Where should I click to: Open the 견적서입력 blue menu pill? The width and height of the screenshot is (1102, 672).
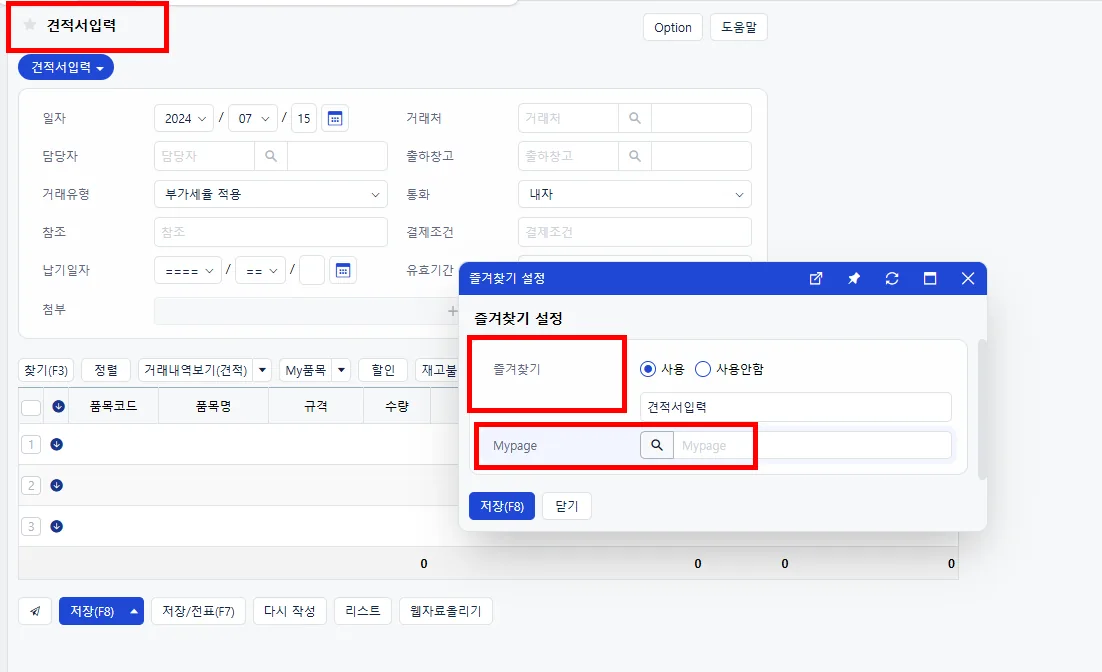pos(66,67)
